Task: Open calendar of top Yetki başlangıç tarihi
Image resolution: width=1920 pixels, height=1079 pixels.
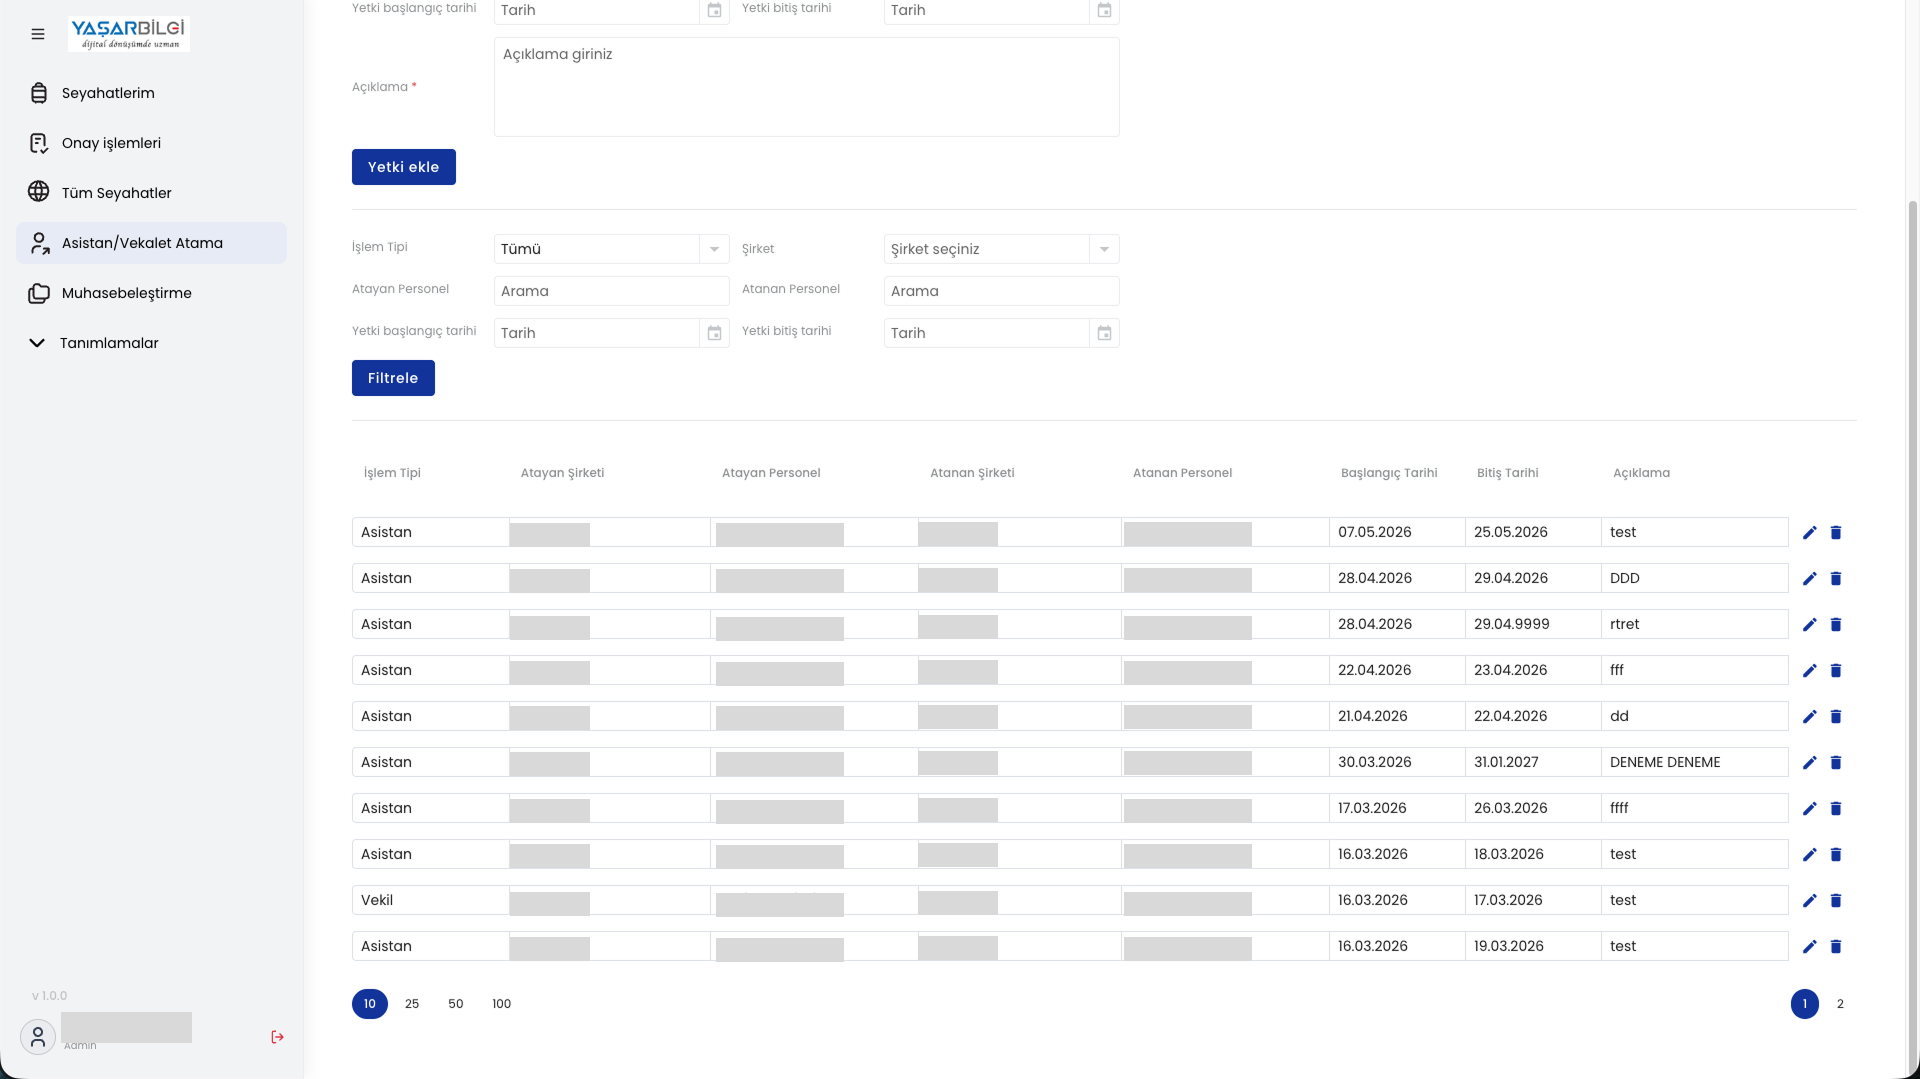Action: click(714, 10)
